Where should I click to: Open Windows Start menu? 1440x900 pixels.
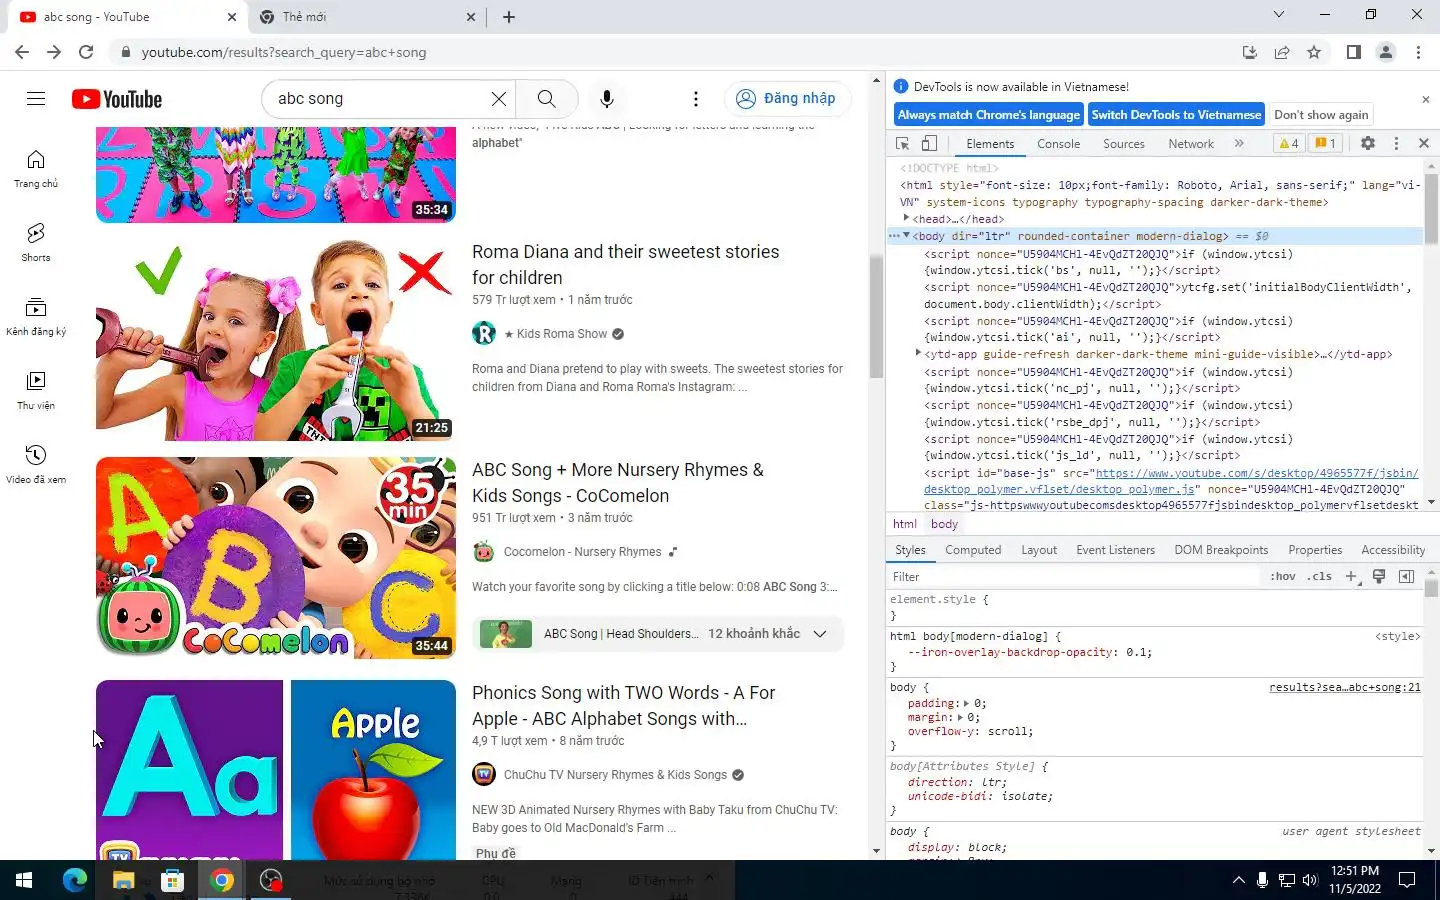24,880
